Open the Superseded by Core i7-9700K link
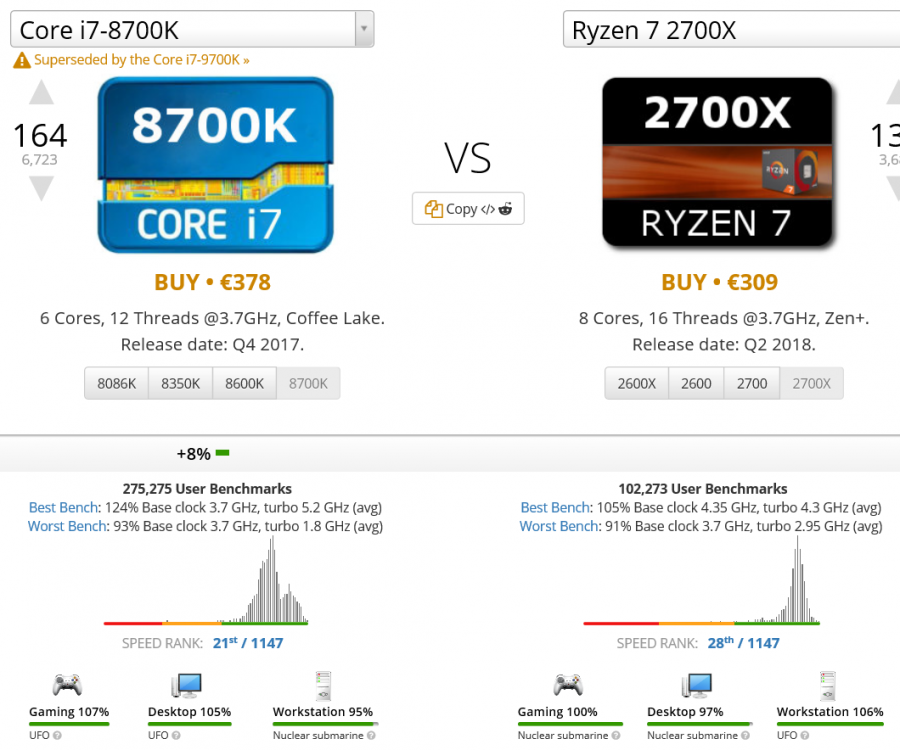 tap(142, 60)
